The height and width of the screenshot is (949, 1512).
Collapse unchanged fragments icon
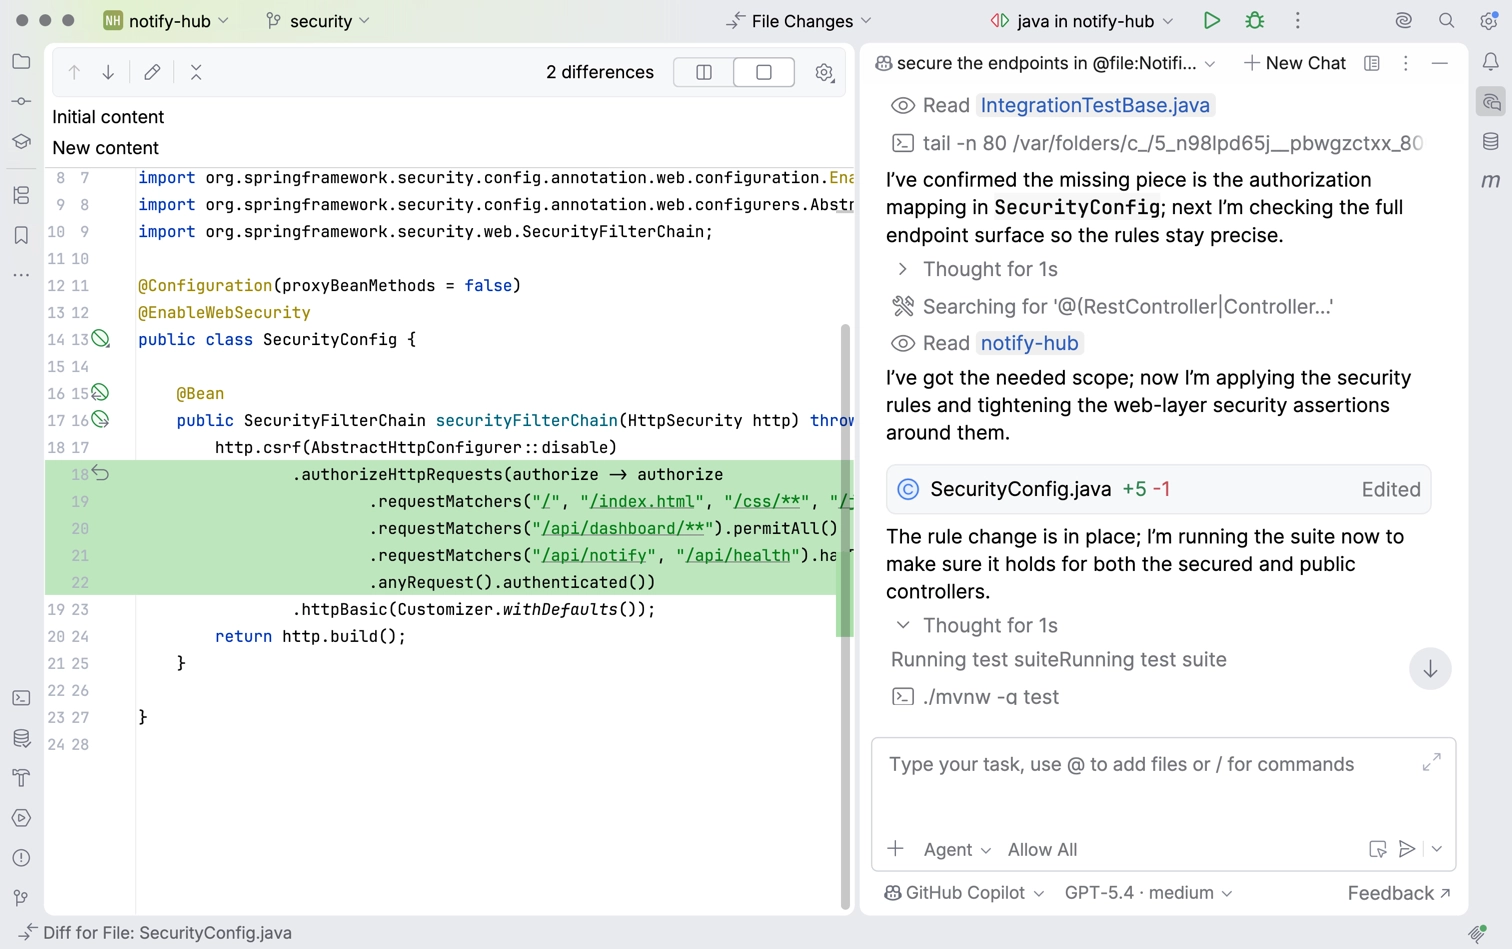coord(196,72)
